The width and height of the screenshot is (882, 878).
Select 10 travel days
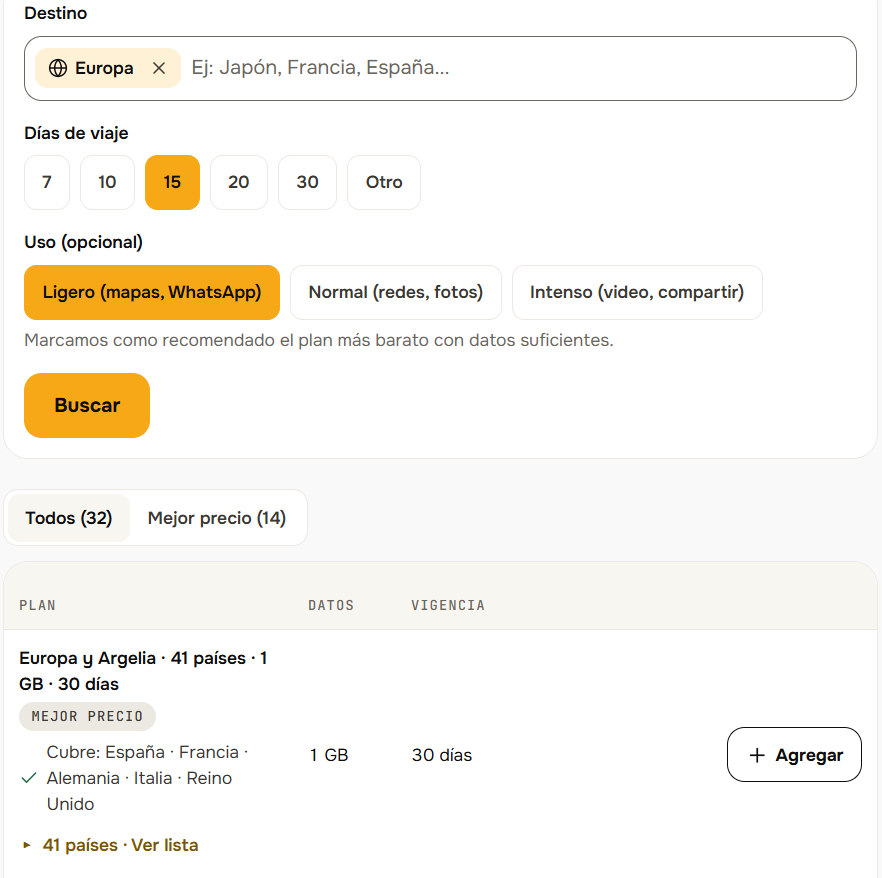point(107,182)
